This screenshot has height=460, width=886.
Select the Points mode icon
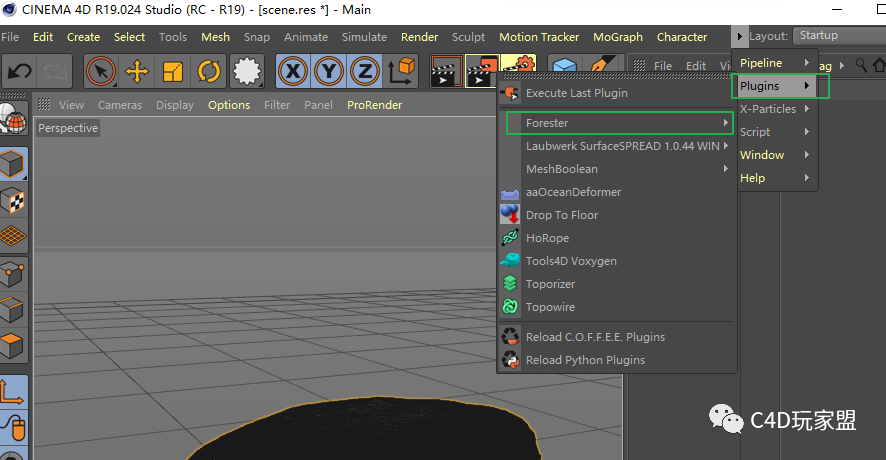[13, 275]
